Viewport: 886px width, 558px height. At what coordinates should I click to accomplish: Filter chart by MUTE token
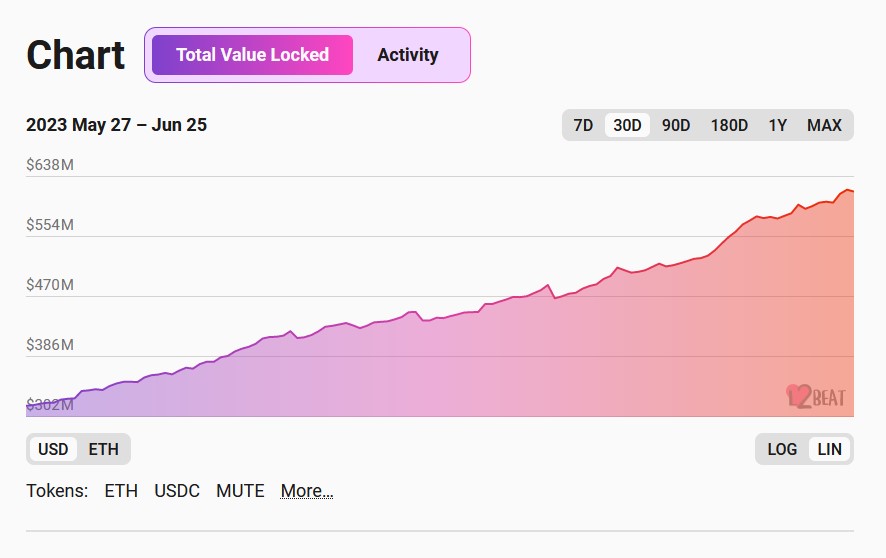click(240, 491)
